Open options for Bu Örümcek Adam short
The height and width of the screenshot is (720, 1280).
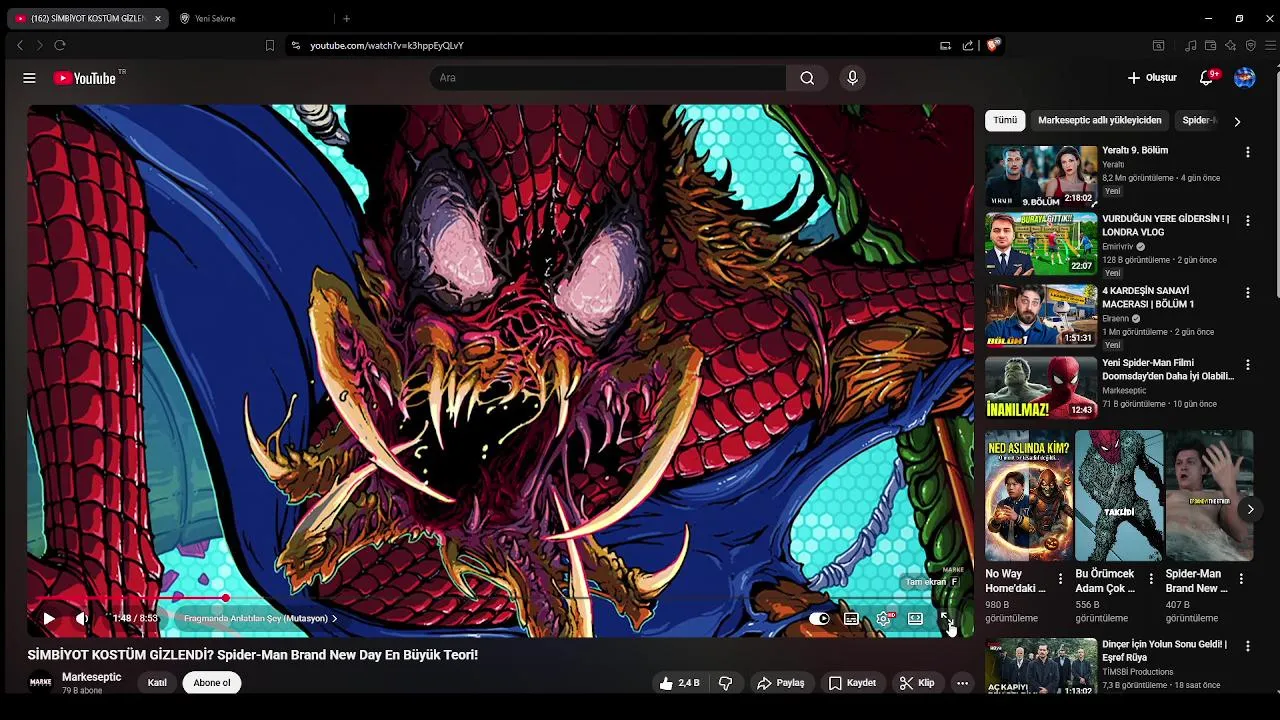click(x=1150, y=579)
